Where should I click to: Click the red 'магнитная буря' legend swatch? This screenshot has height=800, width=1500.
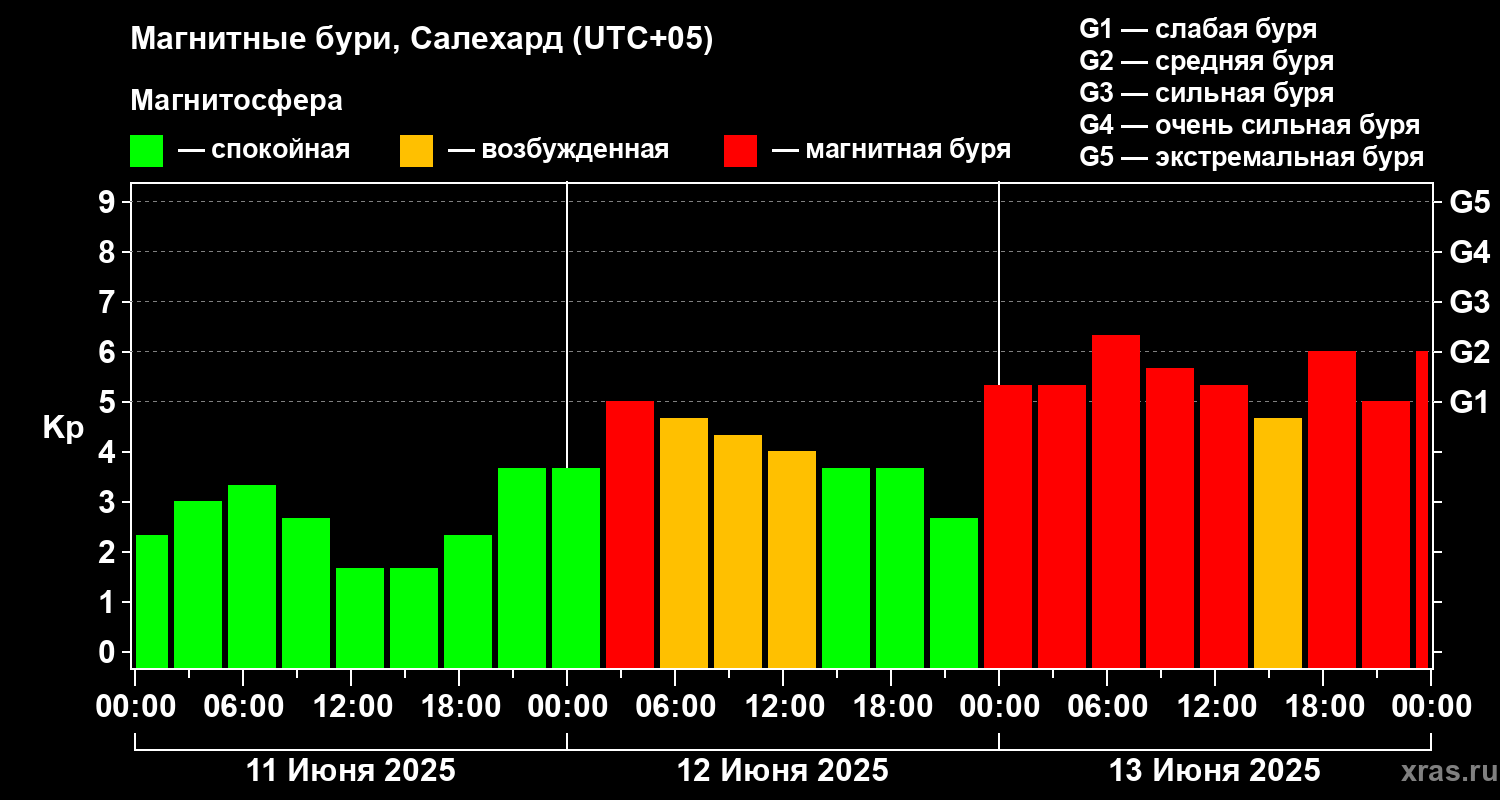click(x=741, y=151)
